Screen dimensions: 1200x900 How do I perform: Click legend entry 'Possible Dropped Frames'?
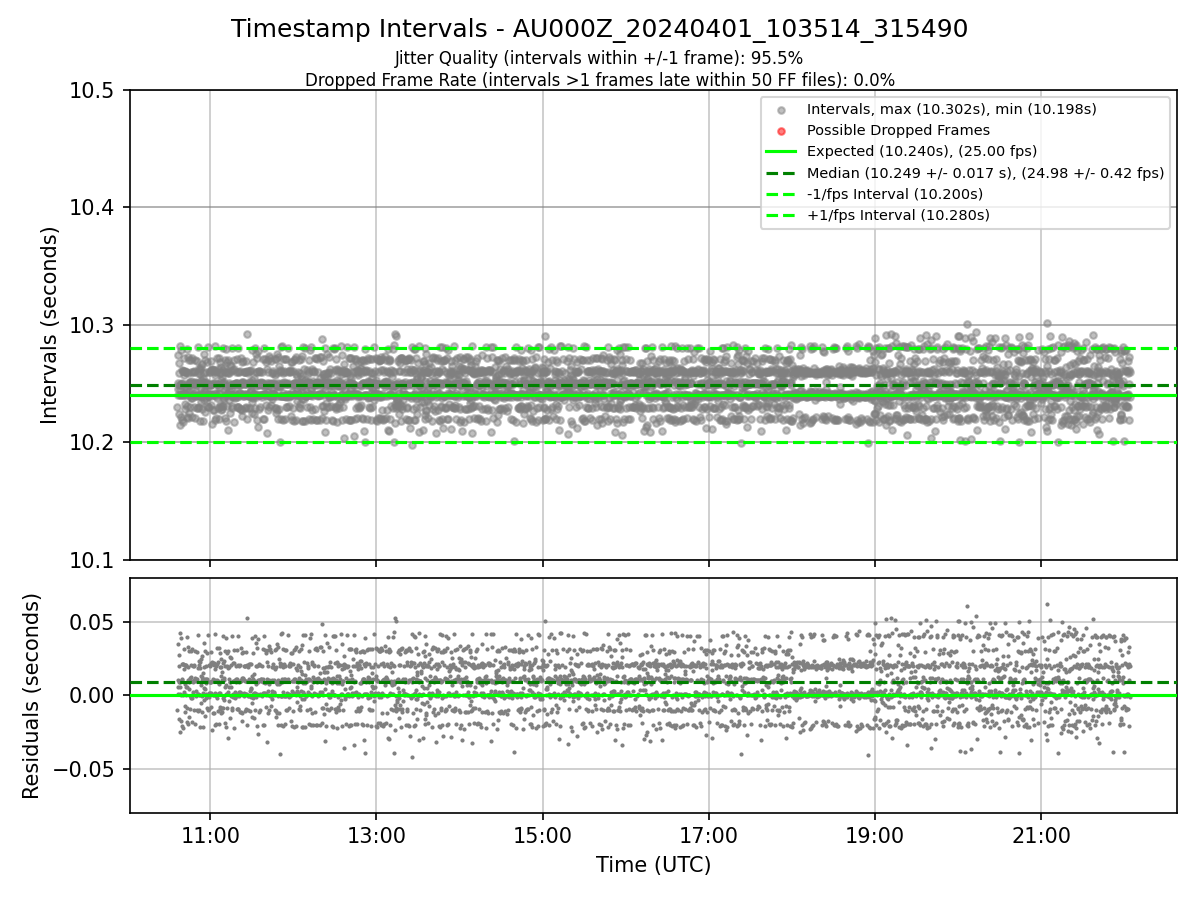[898, 130]
